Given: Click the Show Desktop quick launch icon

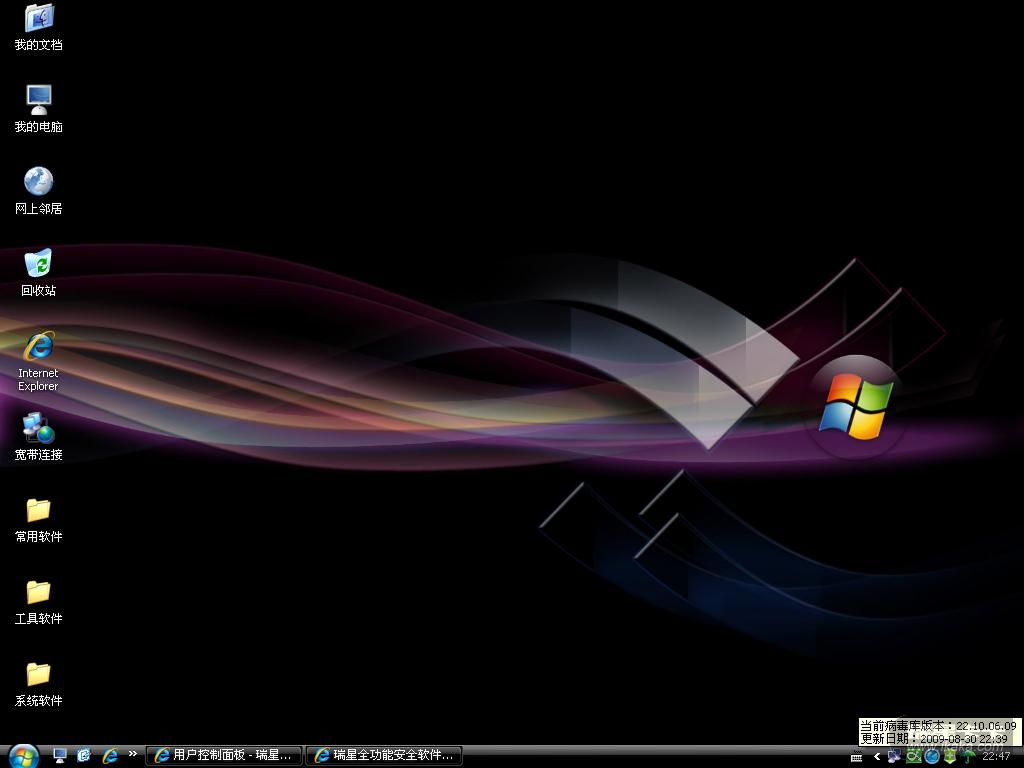Looking at the screenshot, I should 60,756.
